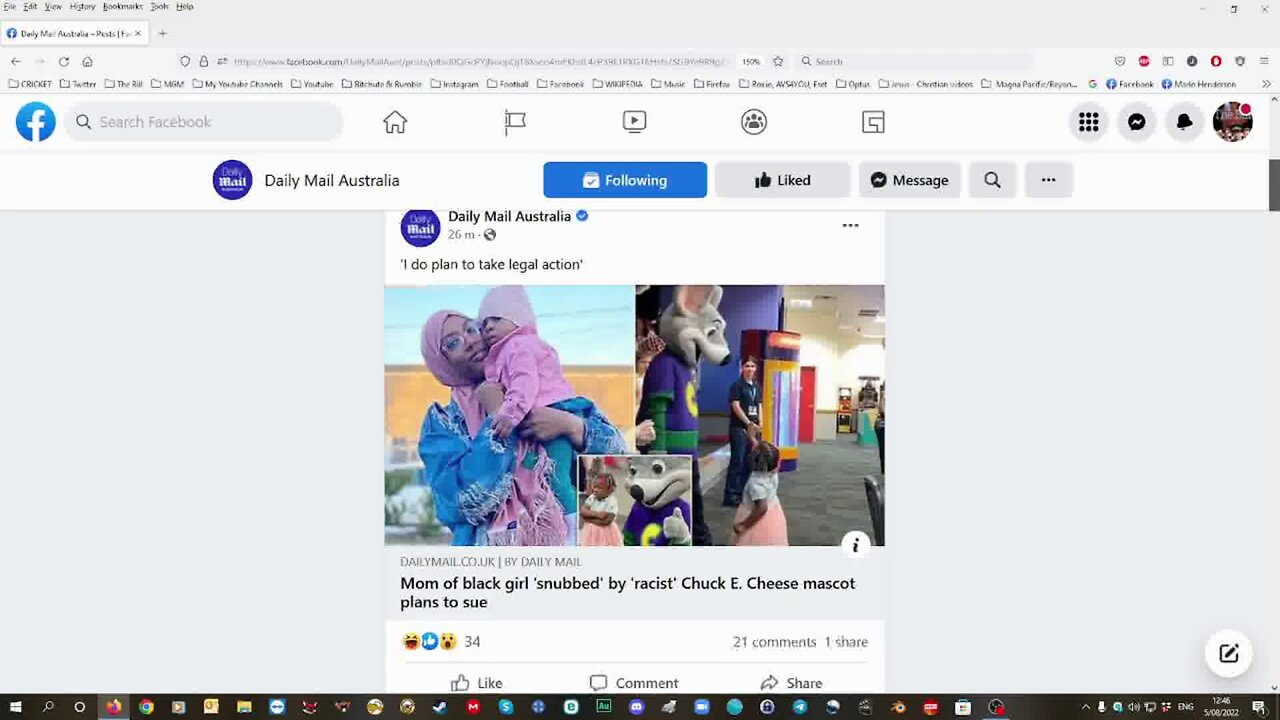Go to Facebook Home feed icon

(x=395, y=122)
